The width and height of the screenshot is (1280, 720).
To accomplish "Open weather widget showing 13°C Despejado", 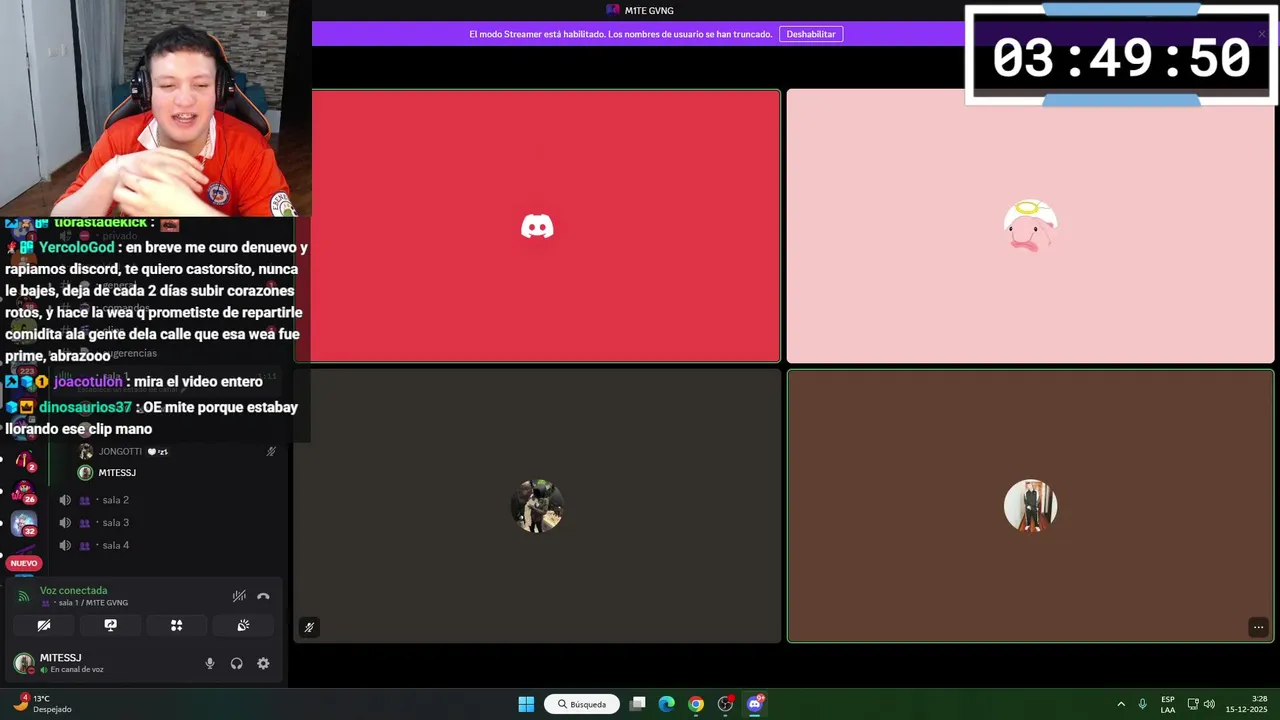I will (x=44, y=704).
